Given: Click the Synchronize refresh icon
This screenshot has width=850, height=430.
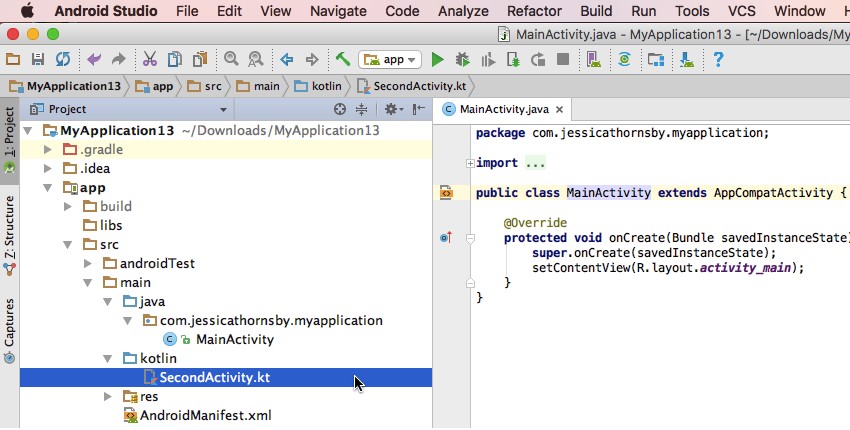Looking at the screenshot, I should (63, 59).
